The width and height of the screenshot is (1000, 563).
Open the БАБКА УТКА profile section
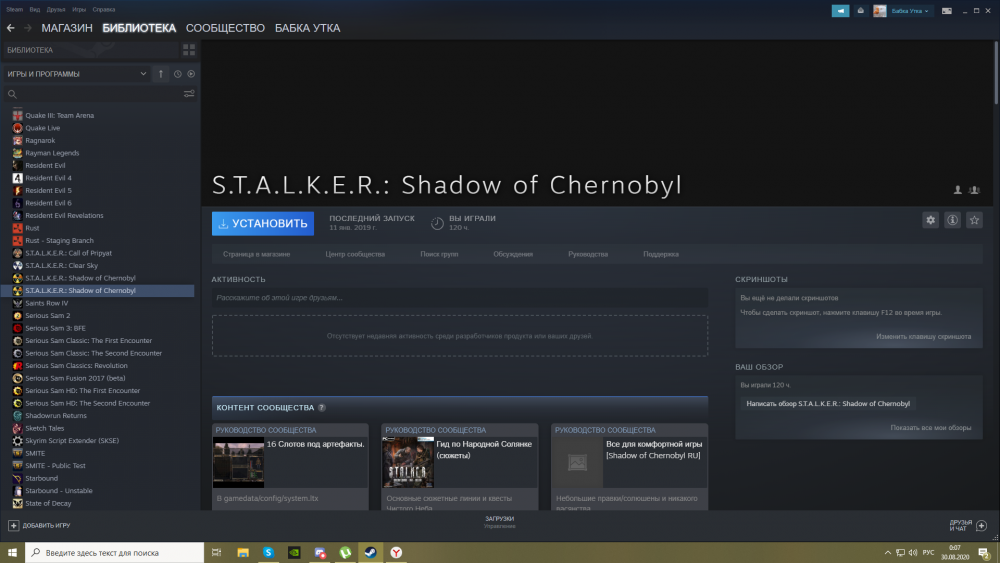coord(307,28)
